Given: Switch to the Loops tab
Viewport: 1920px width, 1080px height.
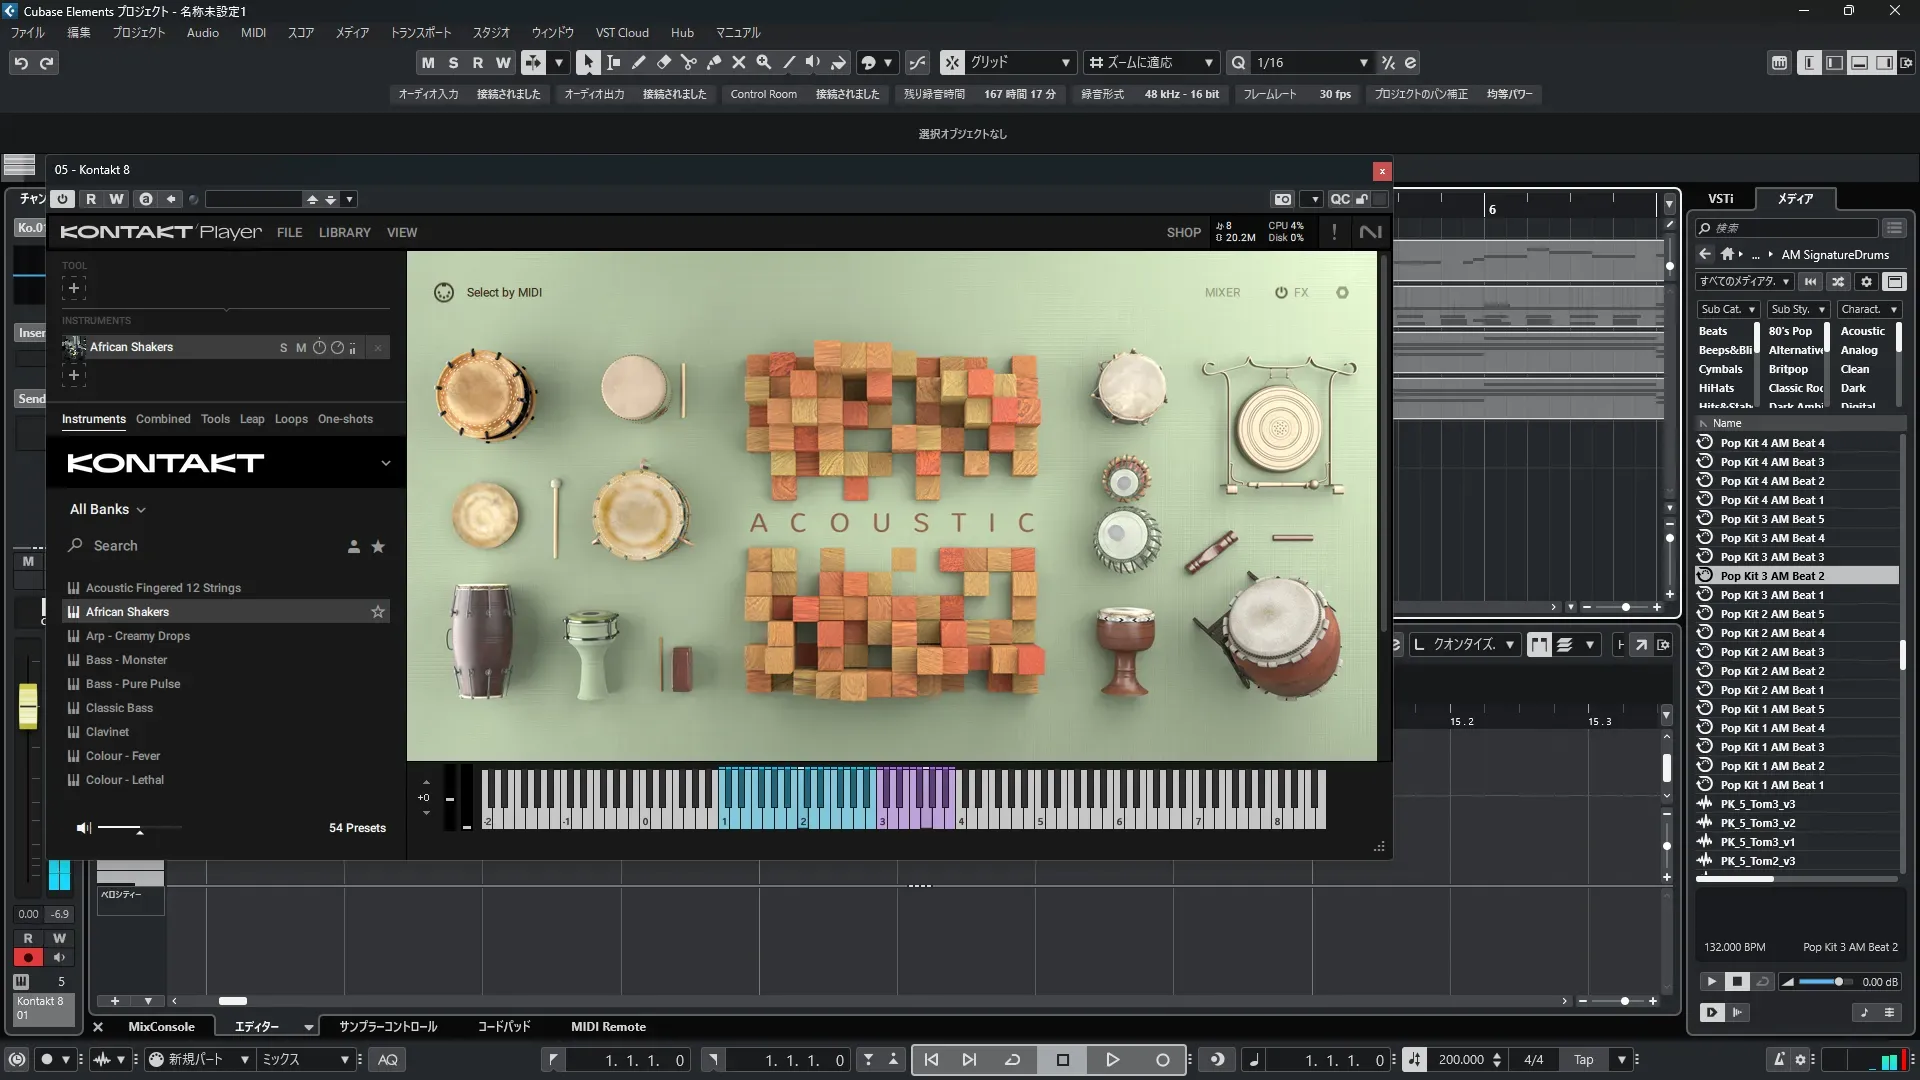Looking at the screenshot, I should click(291, 419).
